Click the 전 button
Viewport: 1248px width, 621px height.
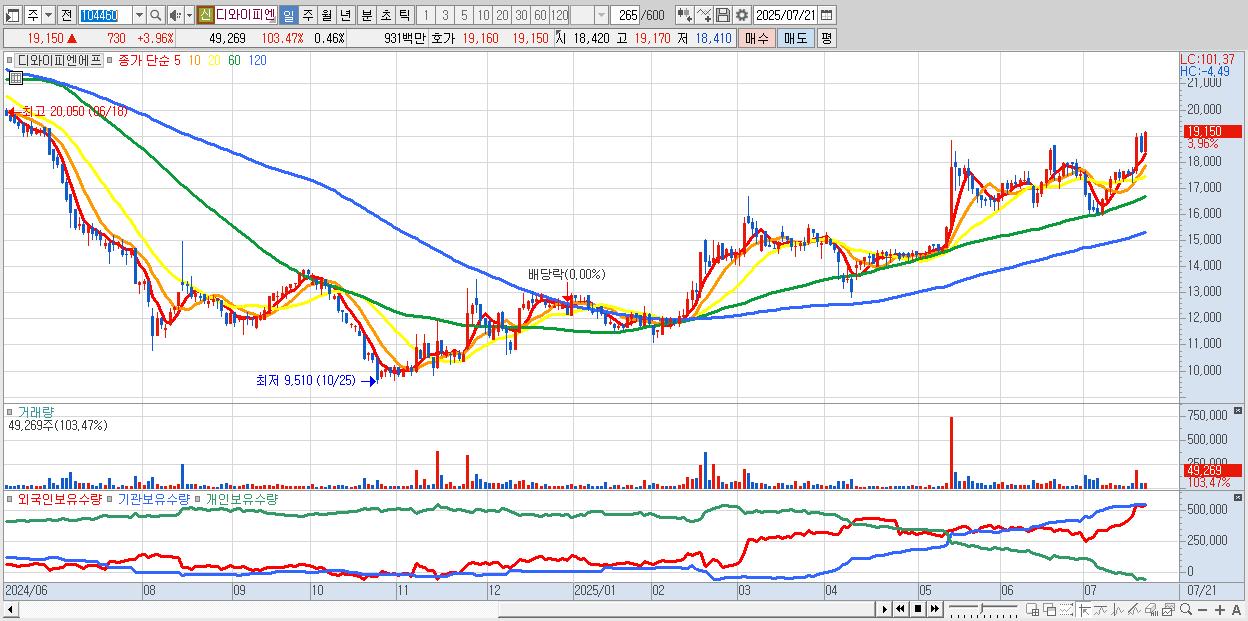(66, 15)
